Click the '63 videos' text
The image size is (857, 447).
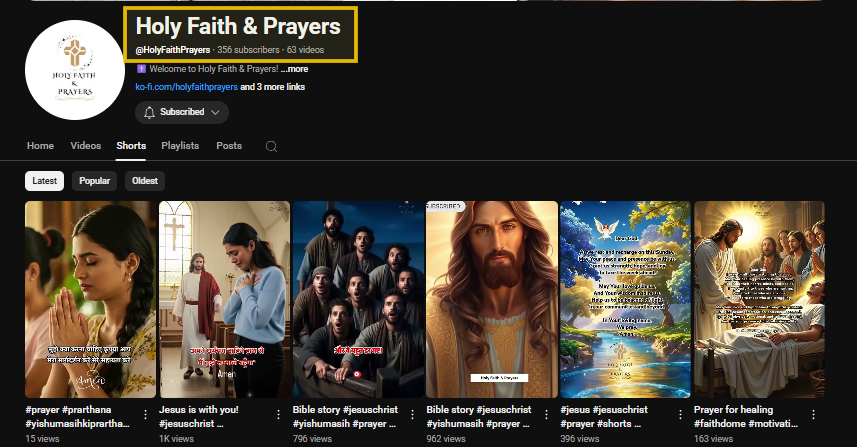coord(306,50)
